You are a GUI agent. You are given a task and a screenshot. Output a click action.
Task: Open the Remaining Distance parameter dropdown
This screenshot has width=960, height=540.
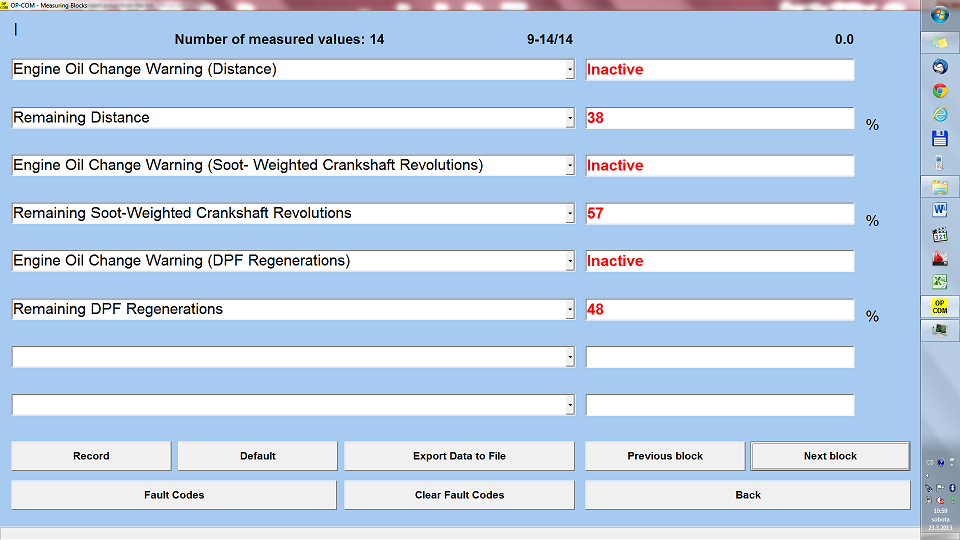pos(570,118)
